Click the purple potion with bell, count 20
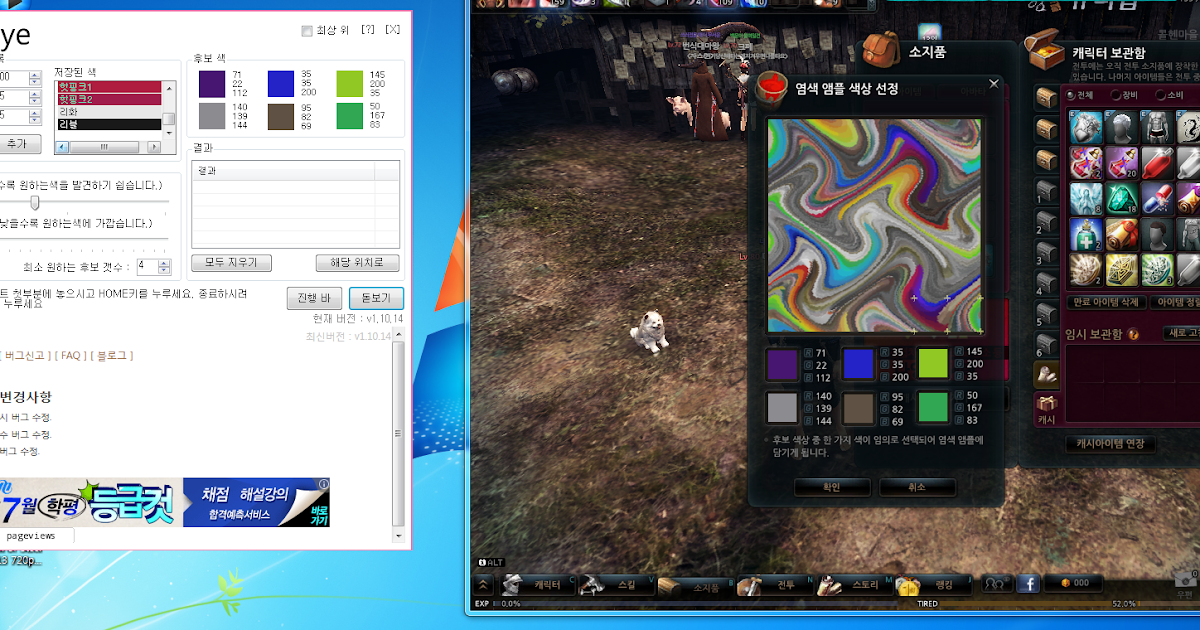1200x630 pixels. point(1123,163)
